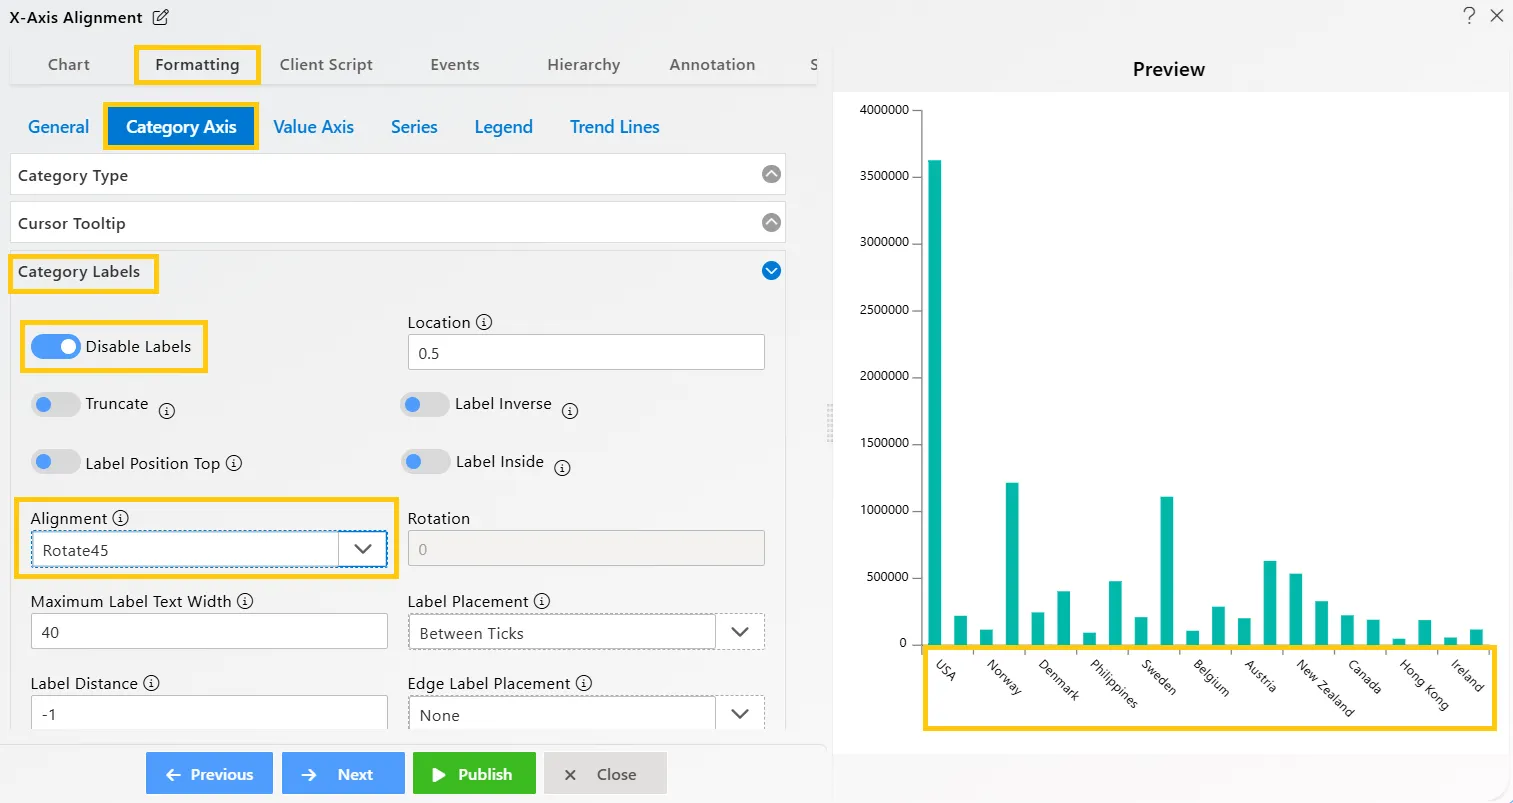
Task: Show info icon next to Maximum Label Text Width
Action: click(245, 601)
